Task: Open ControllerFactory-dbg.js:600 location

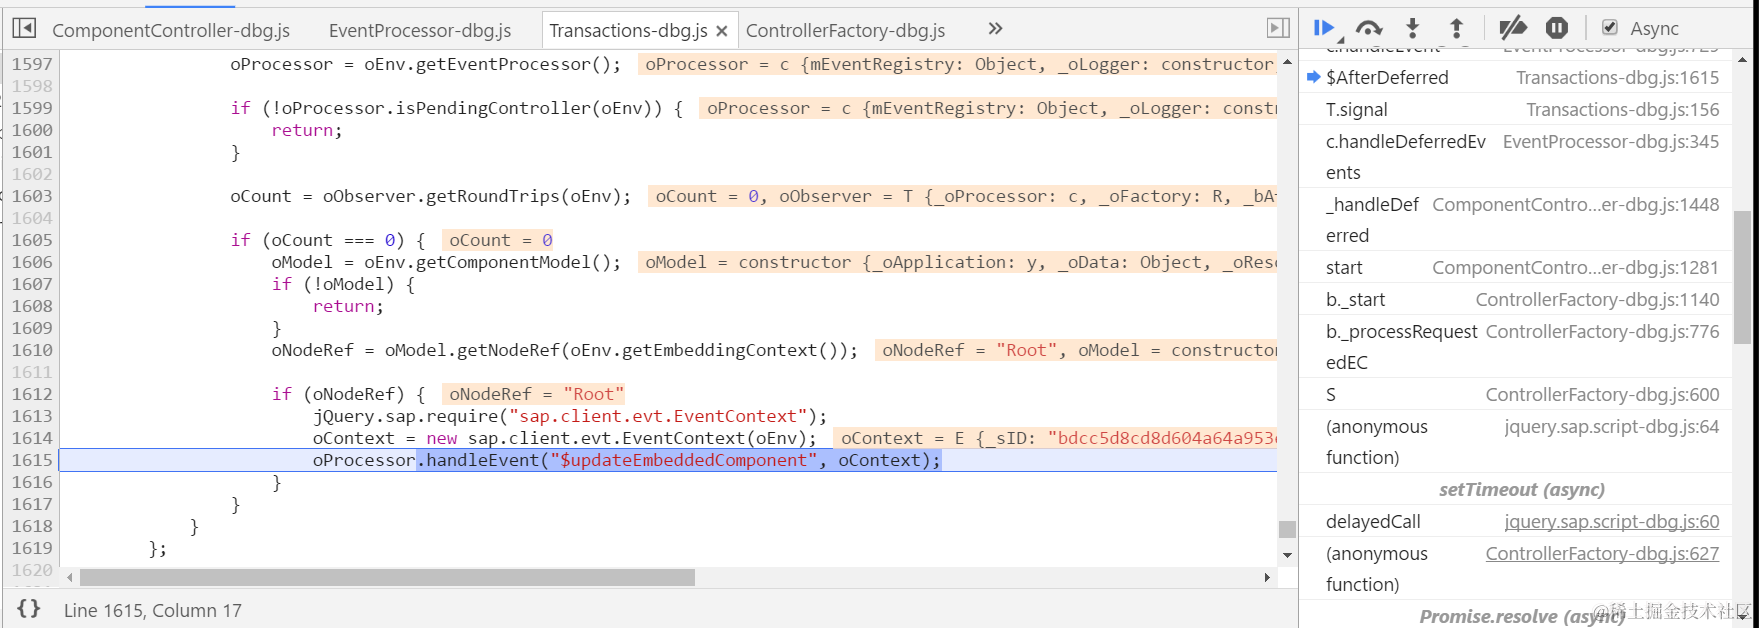Action: pos(1602,394)
